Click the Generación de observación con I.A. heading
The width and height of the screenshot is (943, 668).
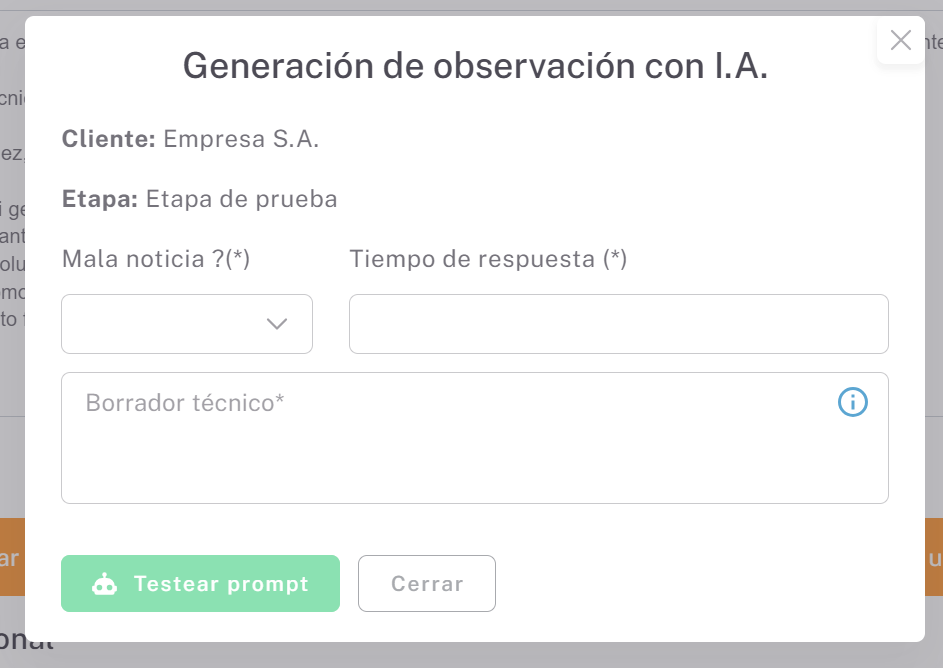point(475,66)
